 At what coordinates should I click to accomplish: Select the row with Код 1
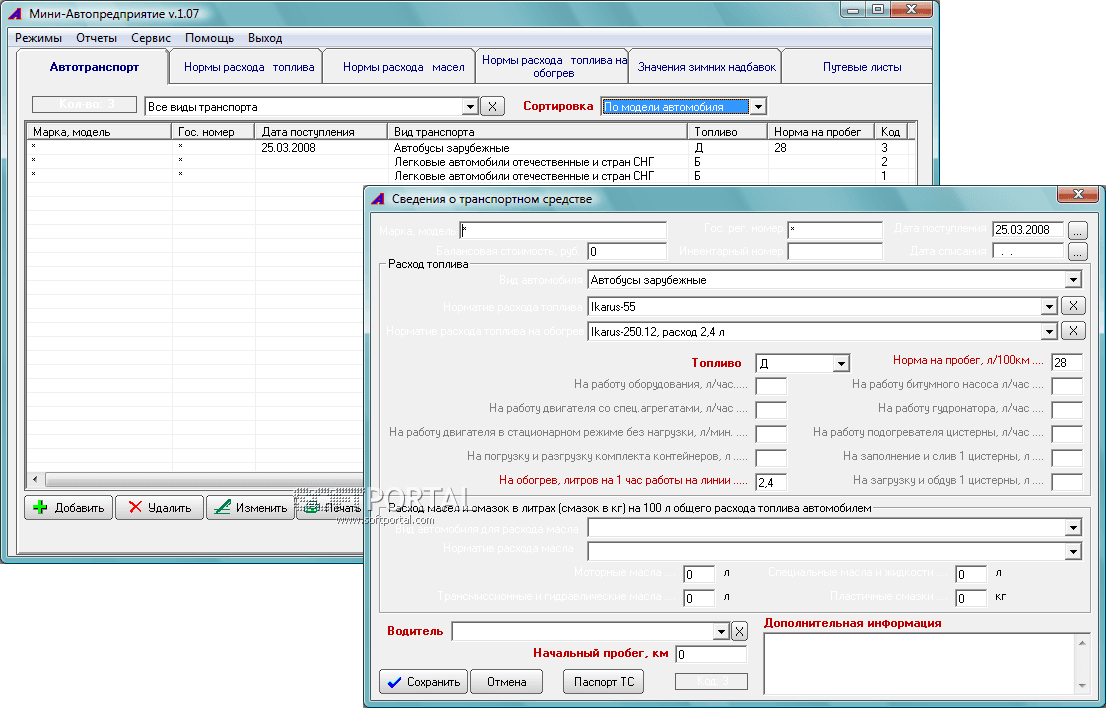coord(471,176)
